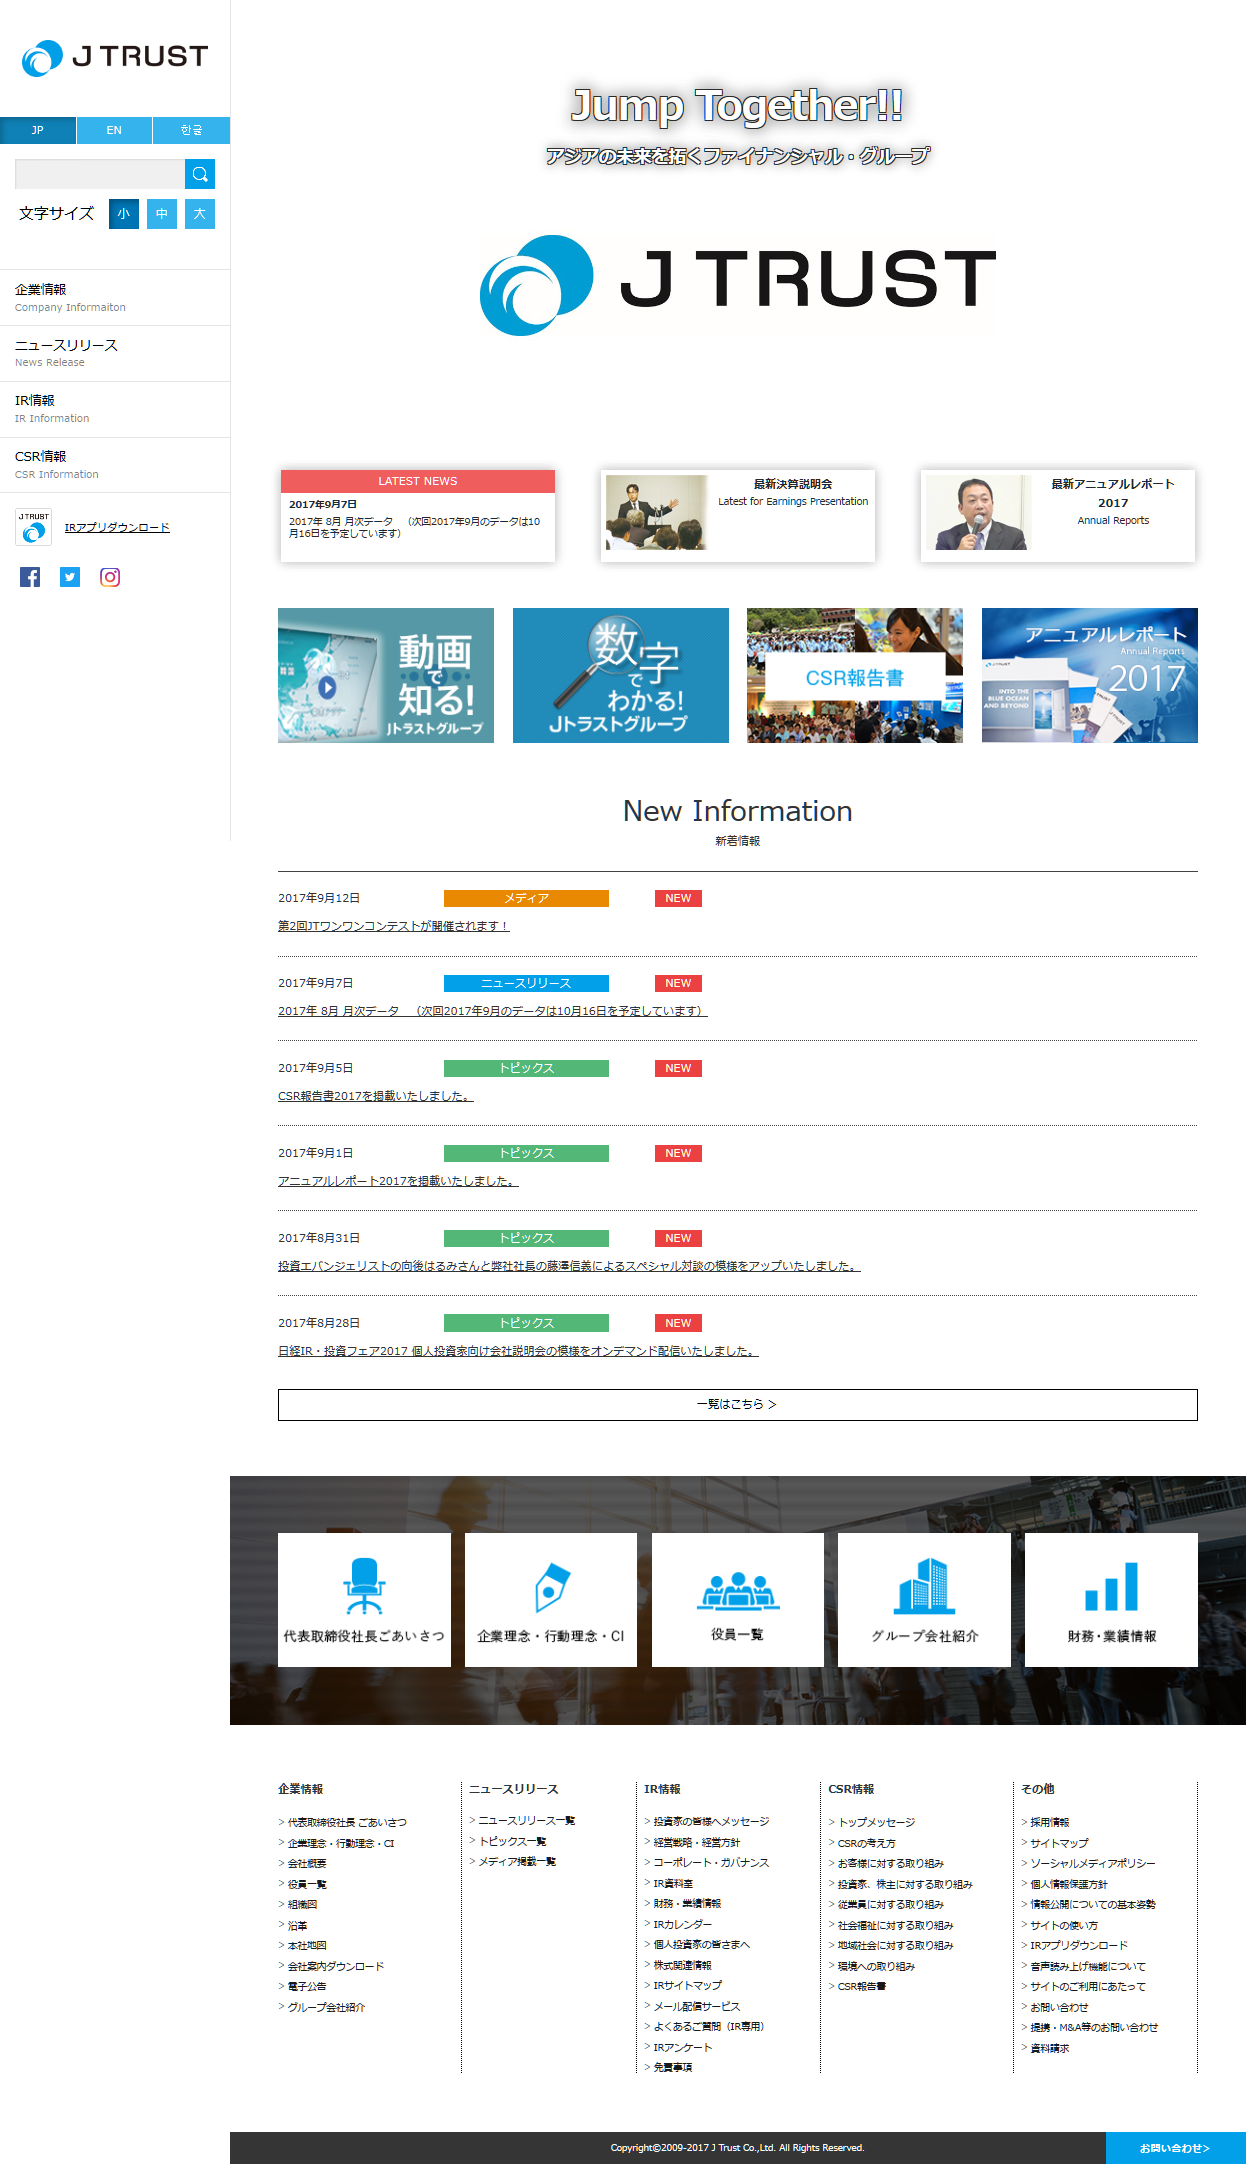Screen dimensions: 1246x2164
Task: Open the Facebook icon link
Action: (30, 577)
